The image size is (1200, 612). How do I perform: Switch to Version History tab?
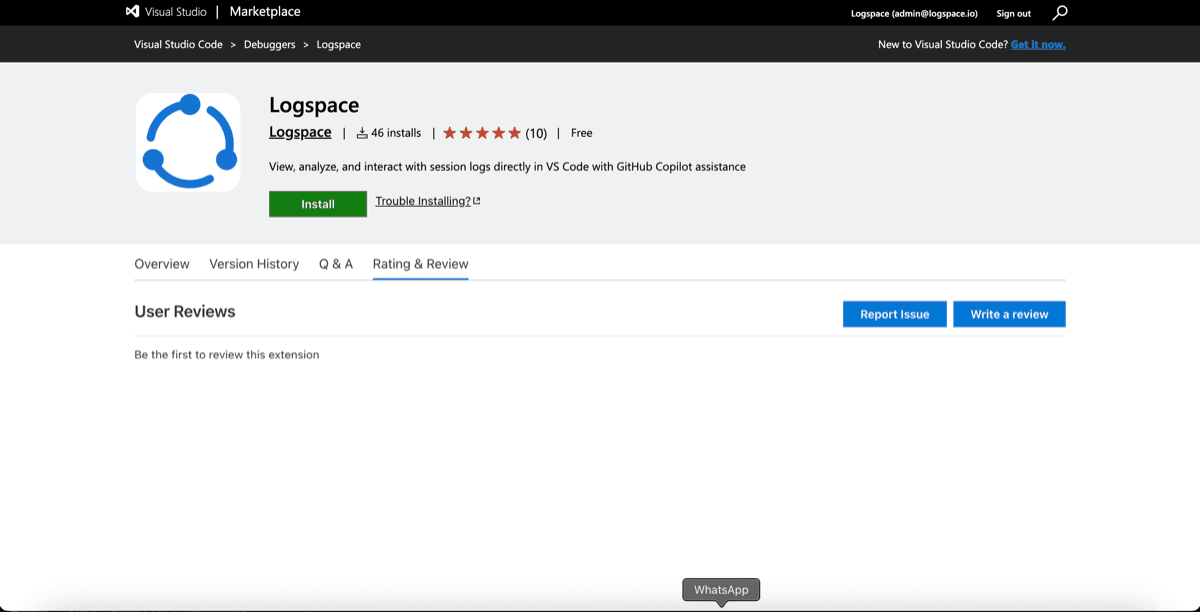[x=254, y=264]
